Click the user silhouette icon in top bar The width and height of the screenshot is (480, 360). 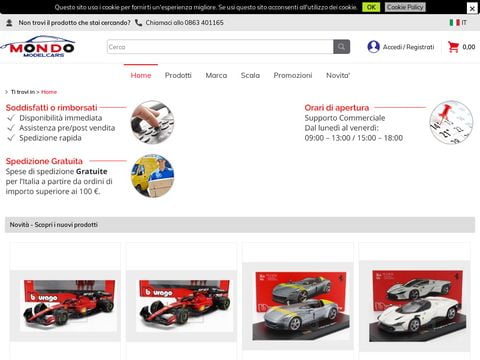[9, 23]
